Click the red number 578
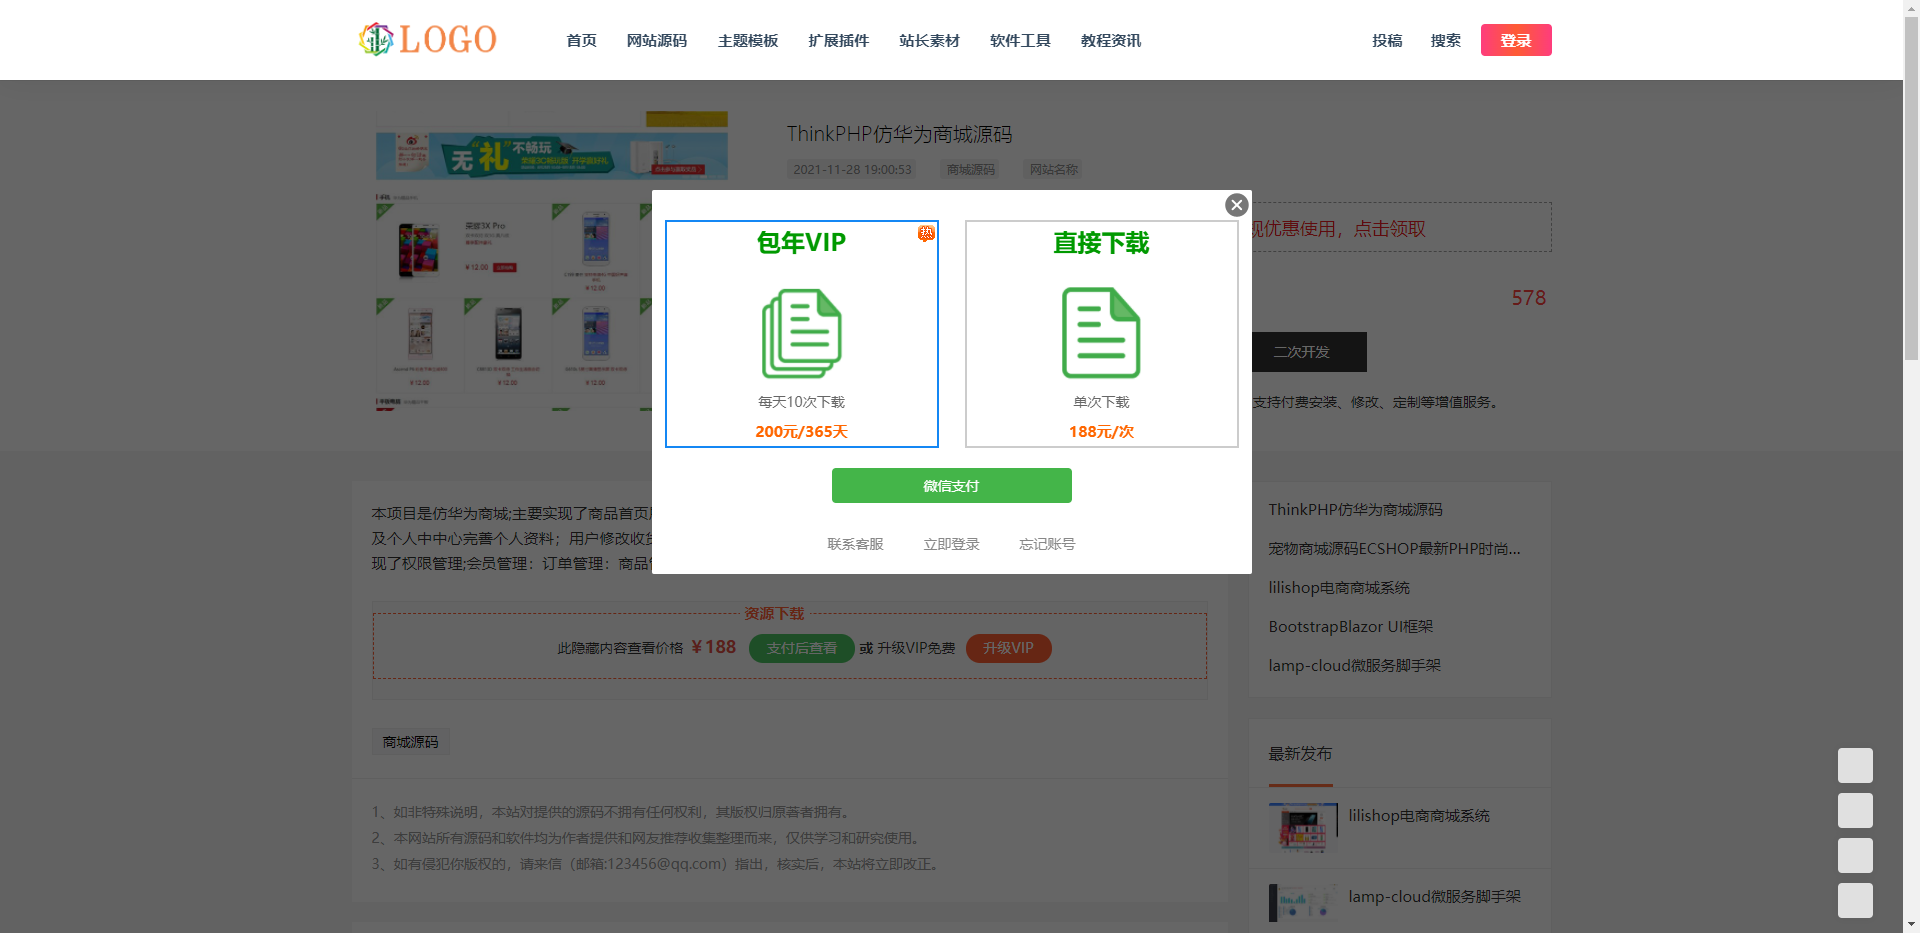Viewport: 1920px width, 933px height. tap(1528, 298)
